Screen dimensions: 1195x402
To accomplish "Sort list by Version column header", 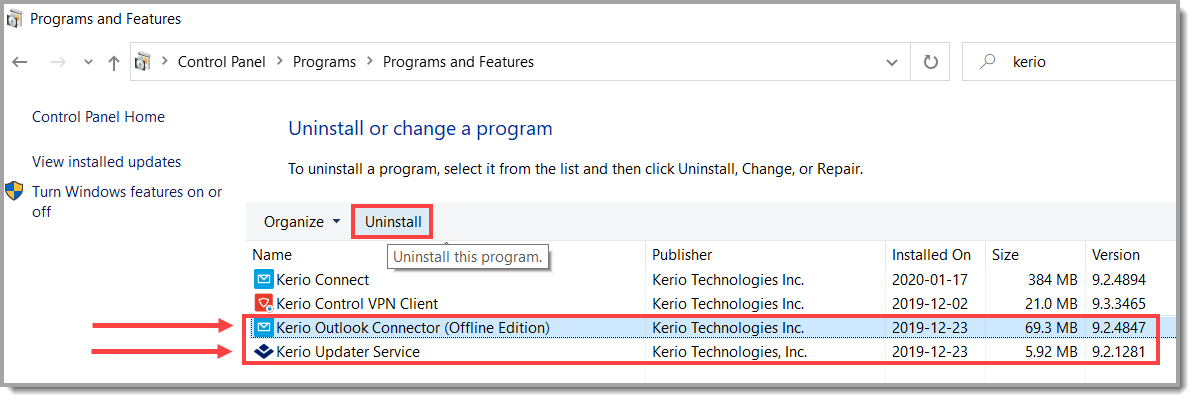I will pos(1116,255).
